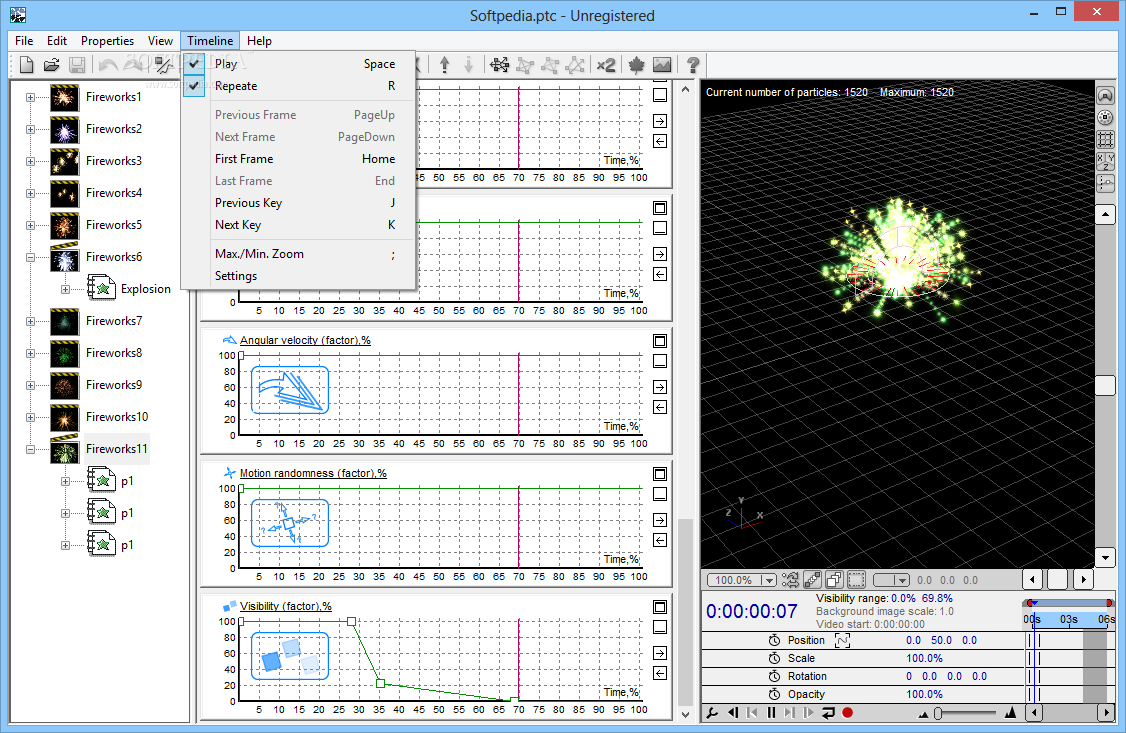Step back one frame in playback bar
The width and height of the screenshot is (1126, 733).
pyautogui.click(x=733, y=713)
